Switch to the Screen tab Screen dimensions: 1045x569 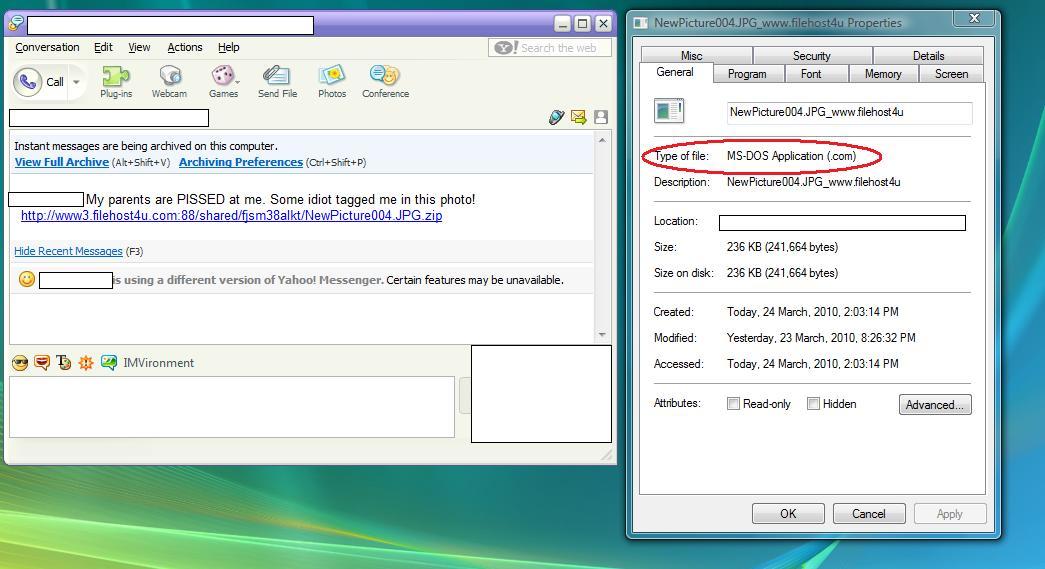[x=951, y=74]
